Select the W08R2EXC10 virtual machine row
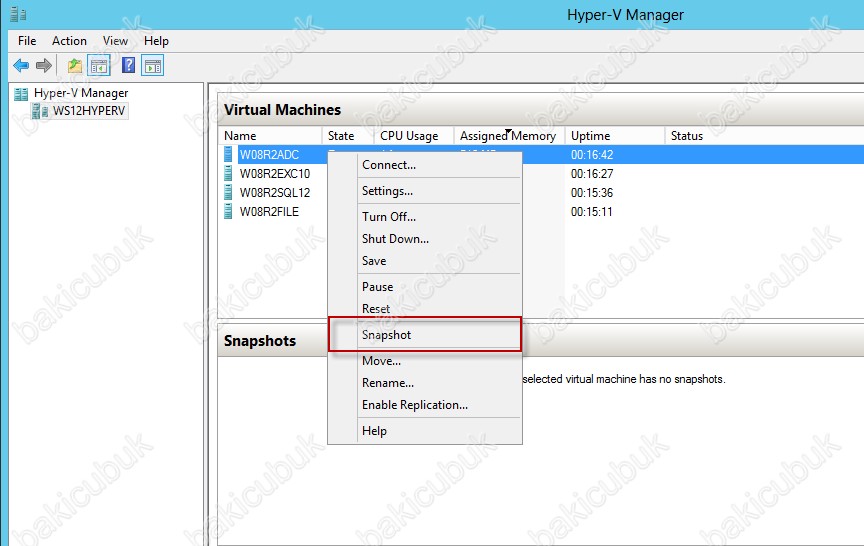This screenshot has height=546, width=864. 541,174
